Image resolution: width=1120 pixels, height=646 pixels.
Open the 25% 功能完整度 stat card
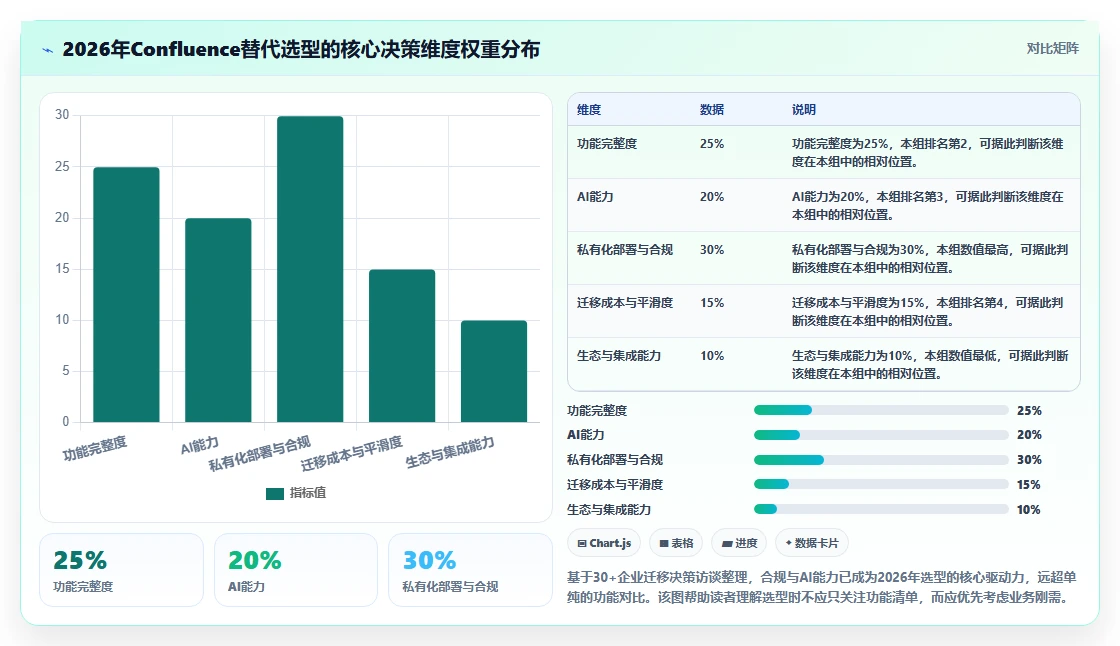click(x=121, y=570)
